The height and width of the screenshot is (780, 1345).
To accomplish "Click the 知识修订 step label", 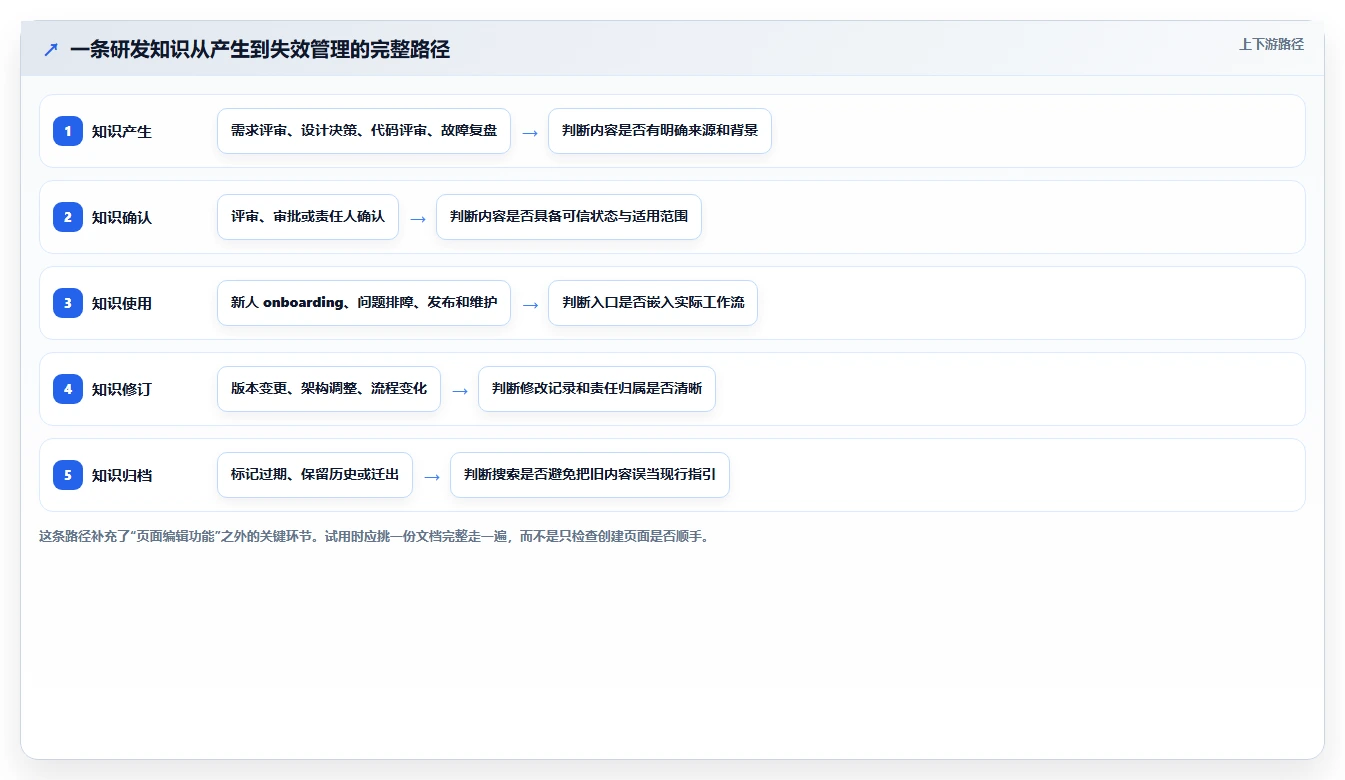I will coord(122,389).
